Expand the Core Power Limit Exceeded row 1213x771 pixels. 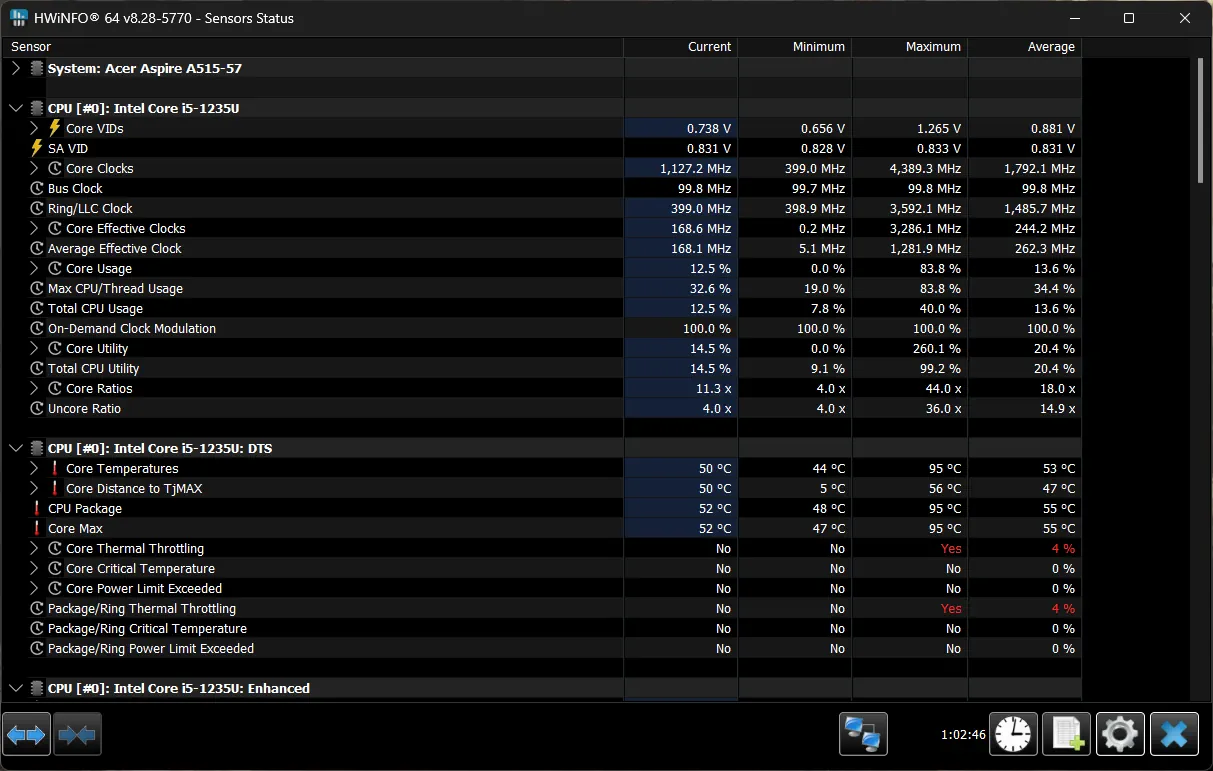pos(34,588)
